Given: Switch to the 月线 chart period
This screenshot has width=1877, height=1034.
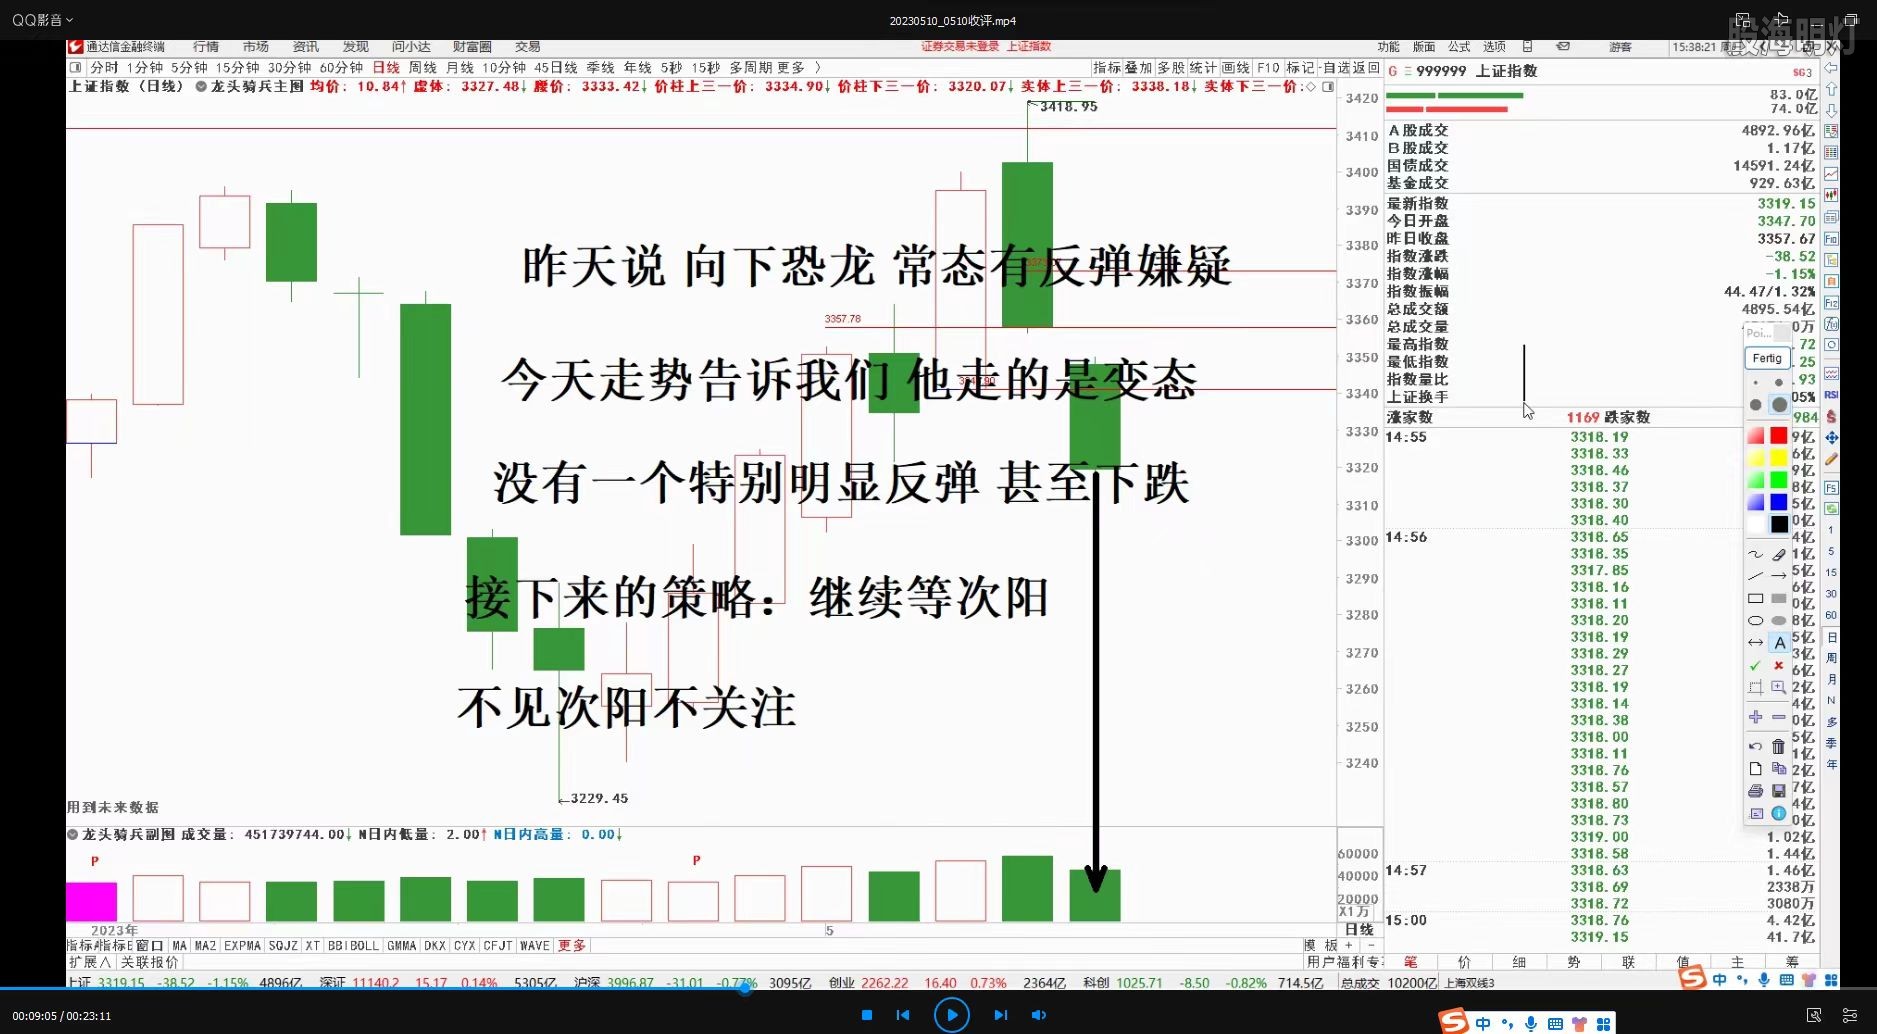Looking at the screenshot, I should (x=459, y=67).
